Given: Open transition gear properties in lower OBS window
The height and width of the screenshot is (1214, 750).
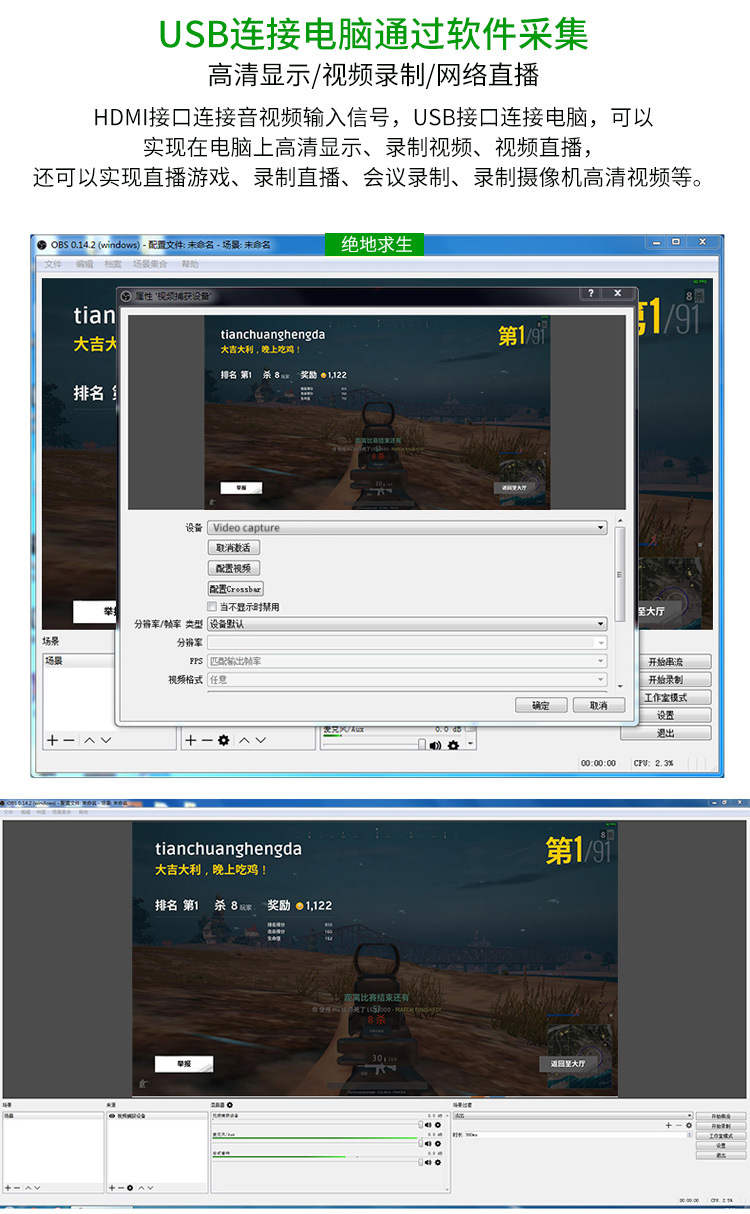Looking at the screenshot, I should [x=688, y=1125].
